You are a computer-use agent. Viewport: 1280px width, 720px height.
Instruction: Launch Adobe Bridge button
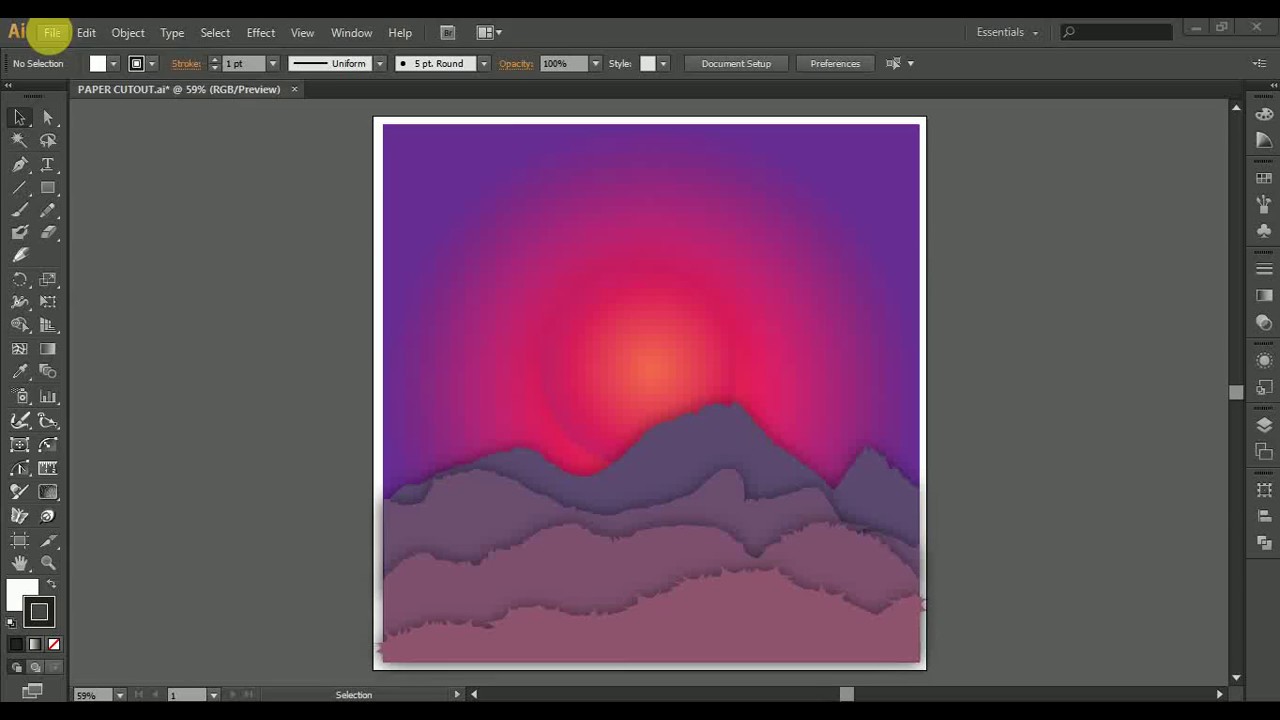pyautogui.click(x=448, y=32)
